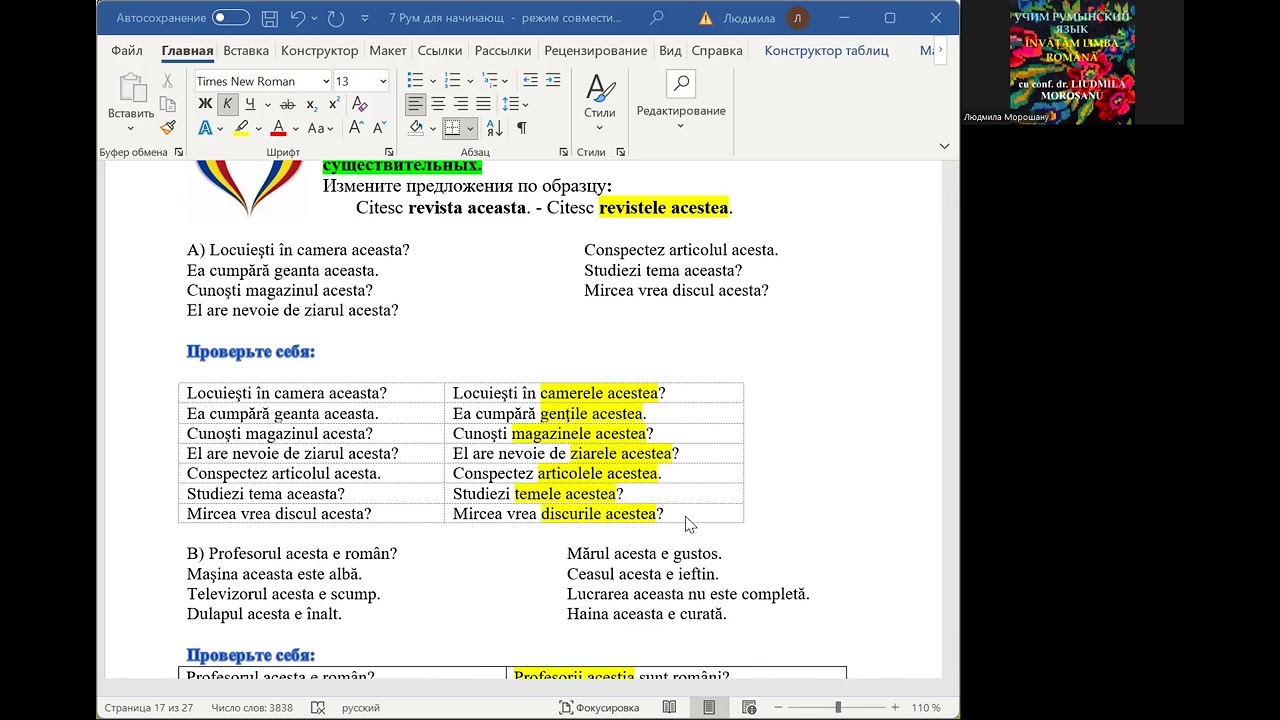Apply yellow text highlight color
Screen dimensions: 1280x720
click(x=241, y=128)
